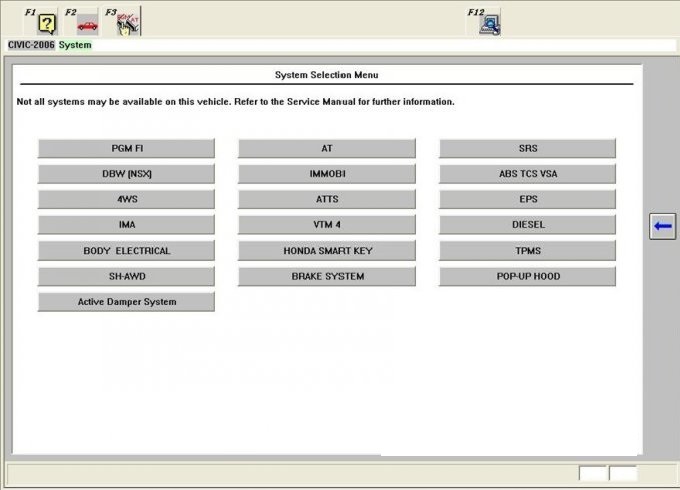Image resolution: width=680 pixels, height=490 pixels.
Task: Click the CIVIC-2006 breadcrumb label
Action: coord(31,45)
